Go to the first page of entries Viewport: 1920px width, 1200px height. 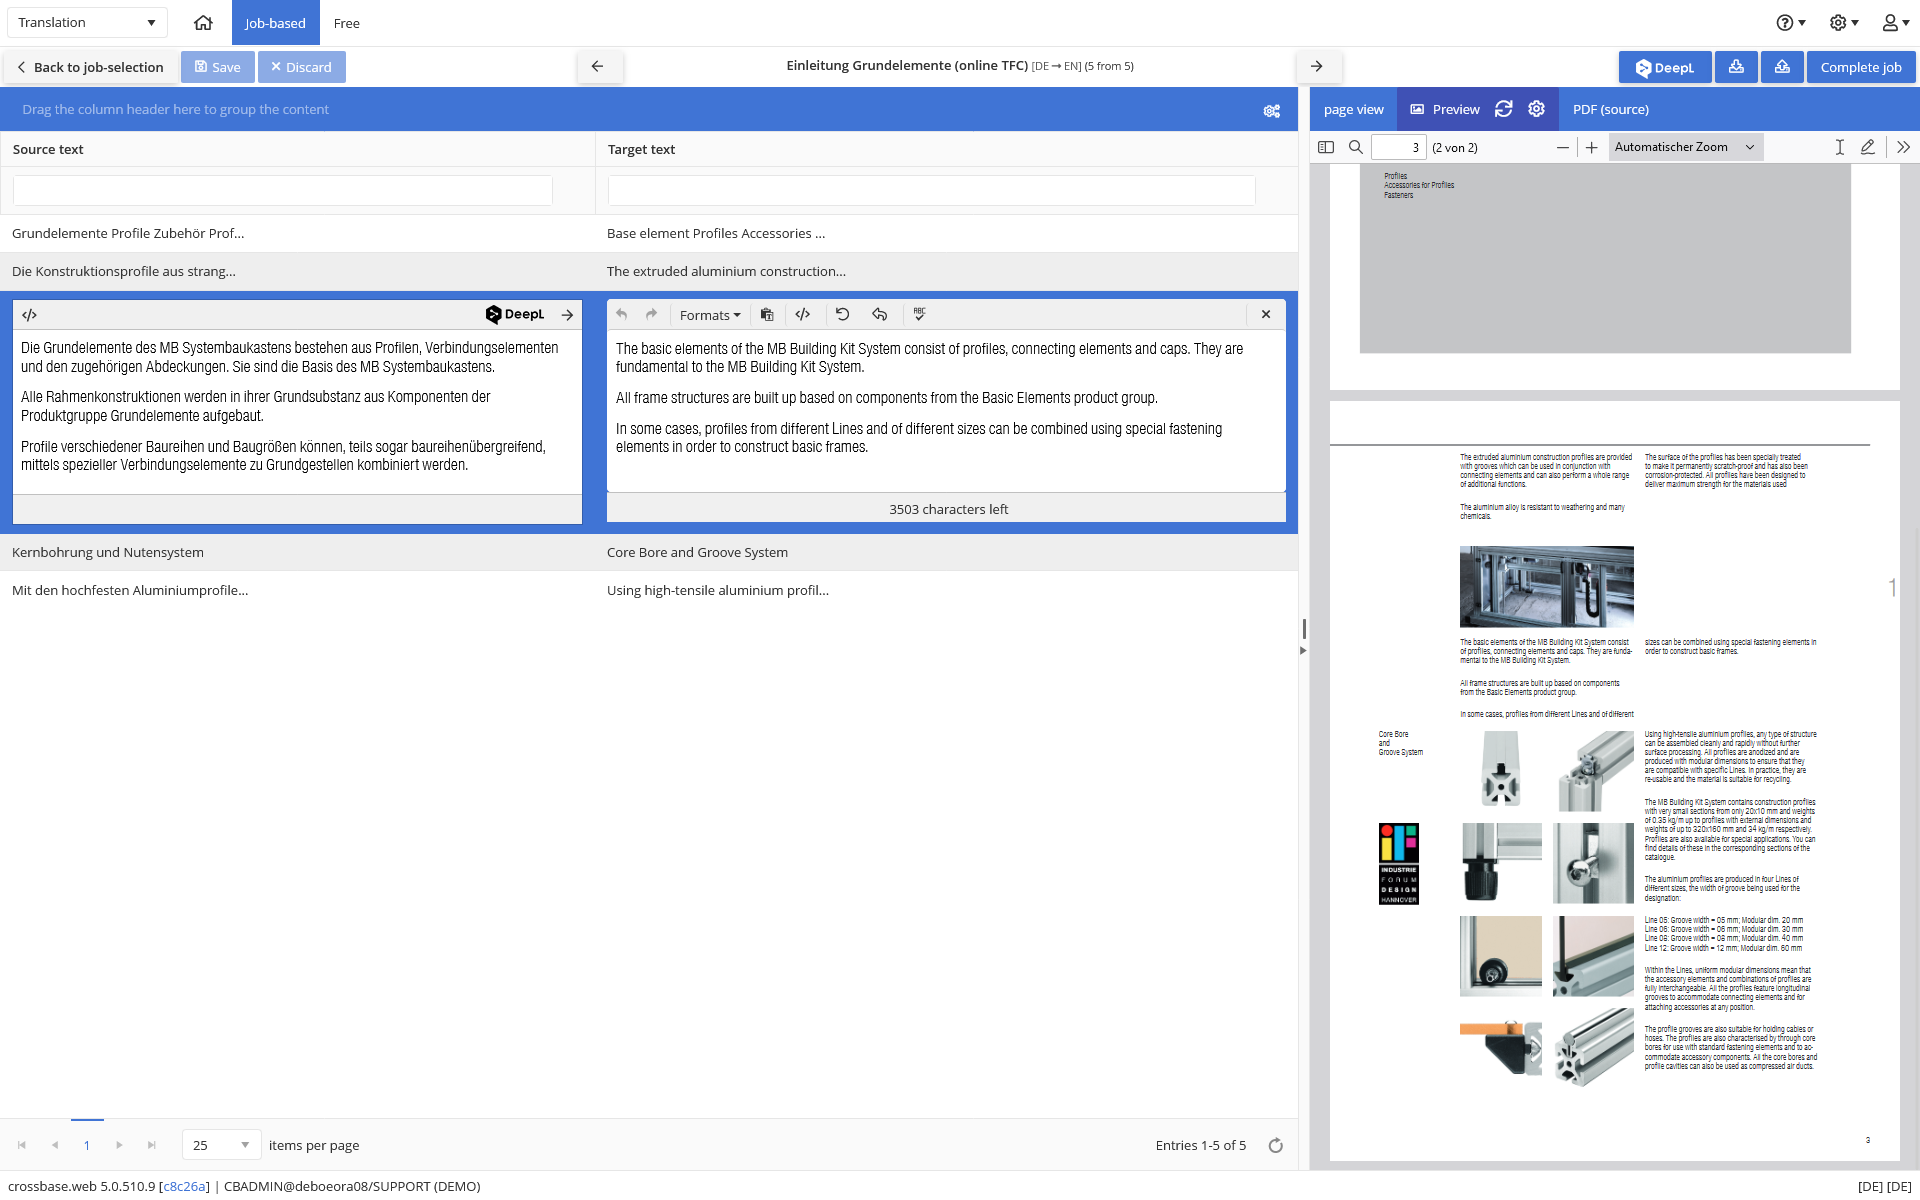22,1145
